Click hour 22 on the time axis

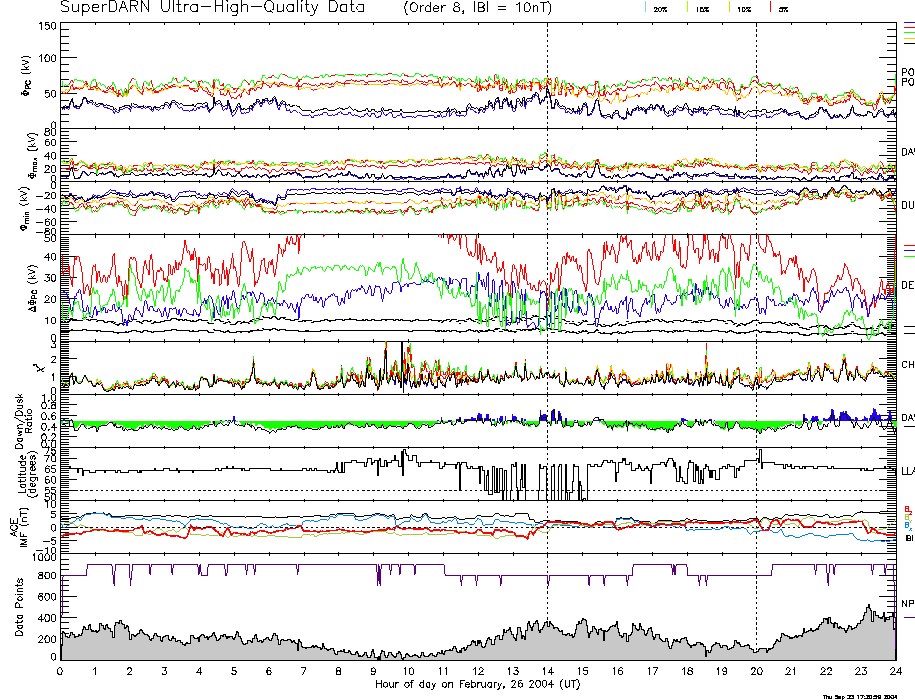tap(826, 671)
